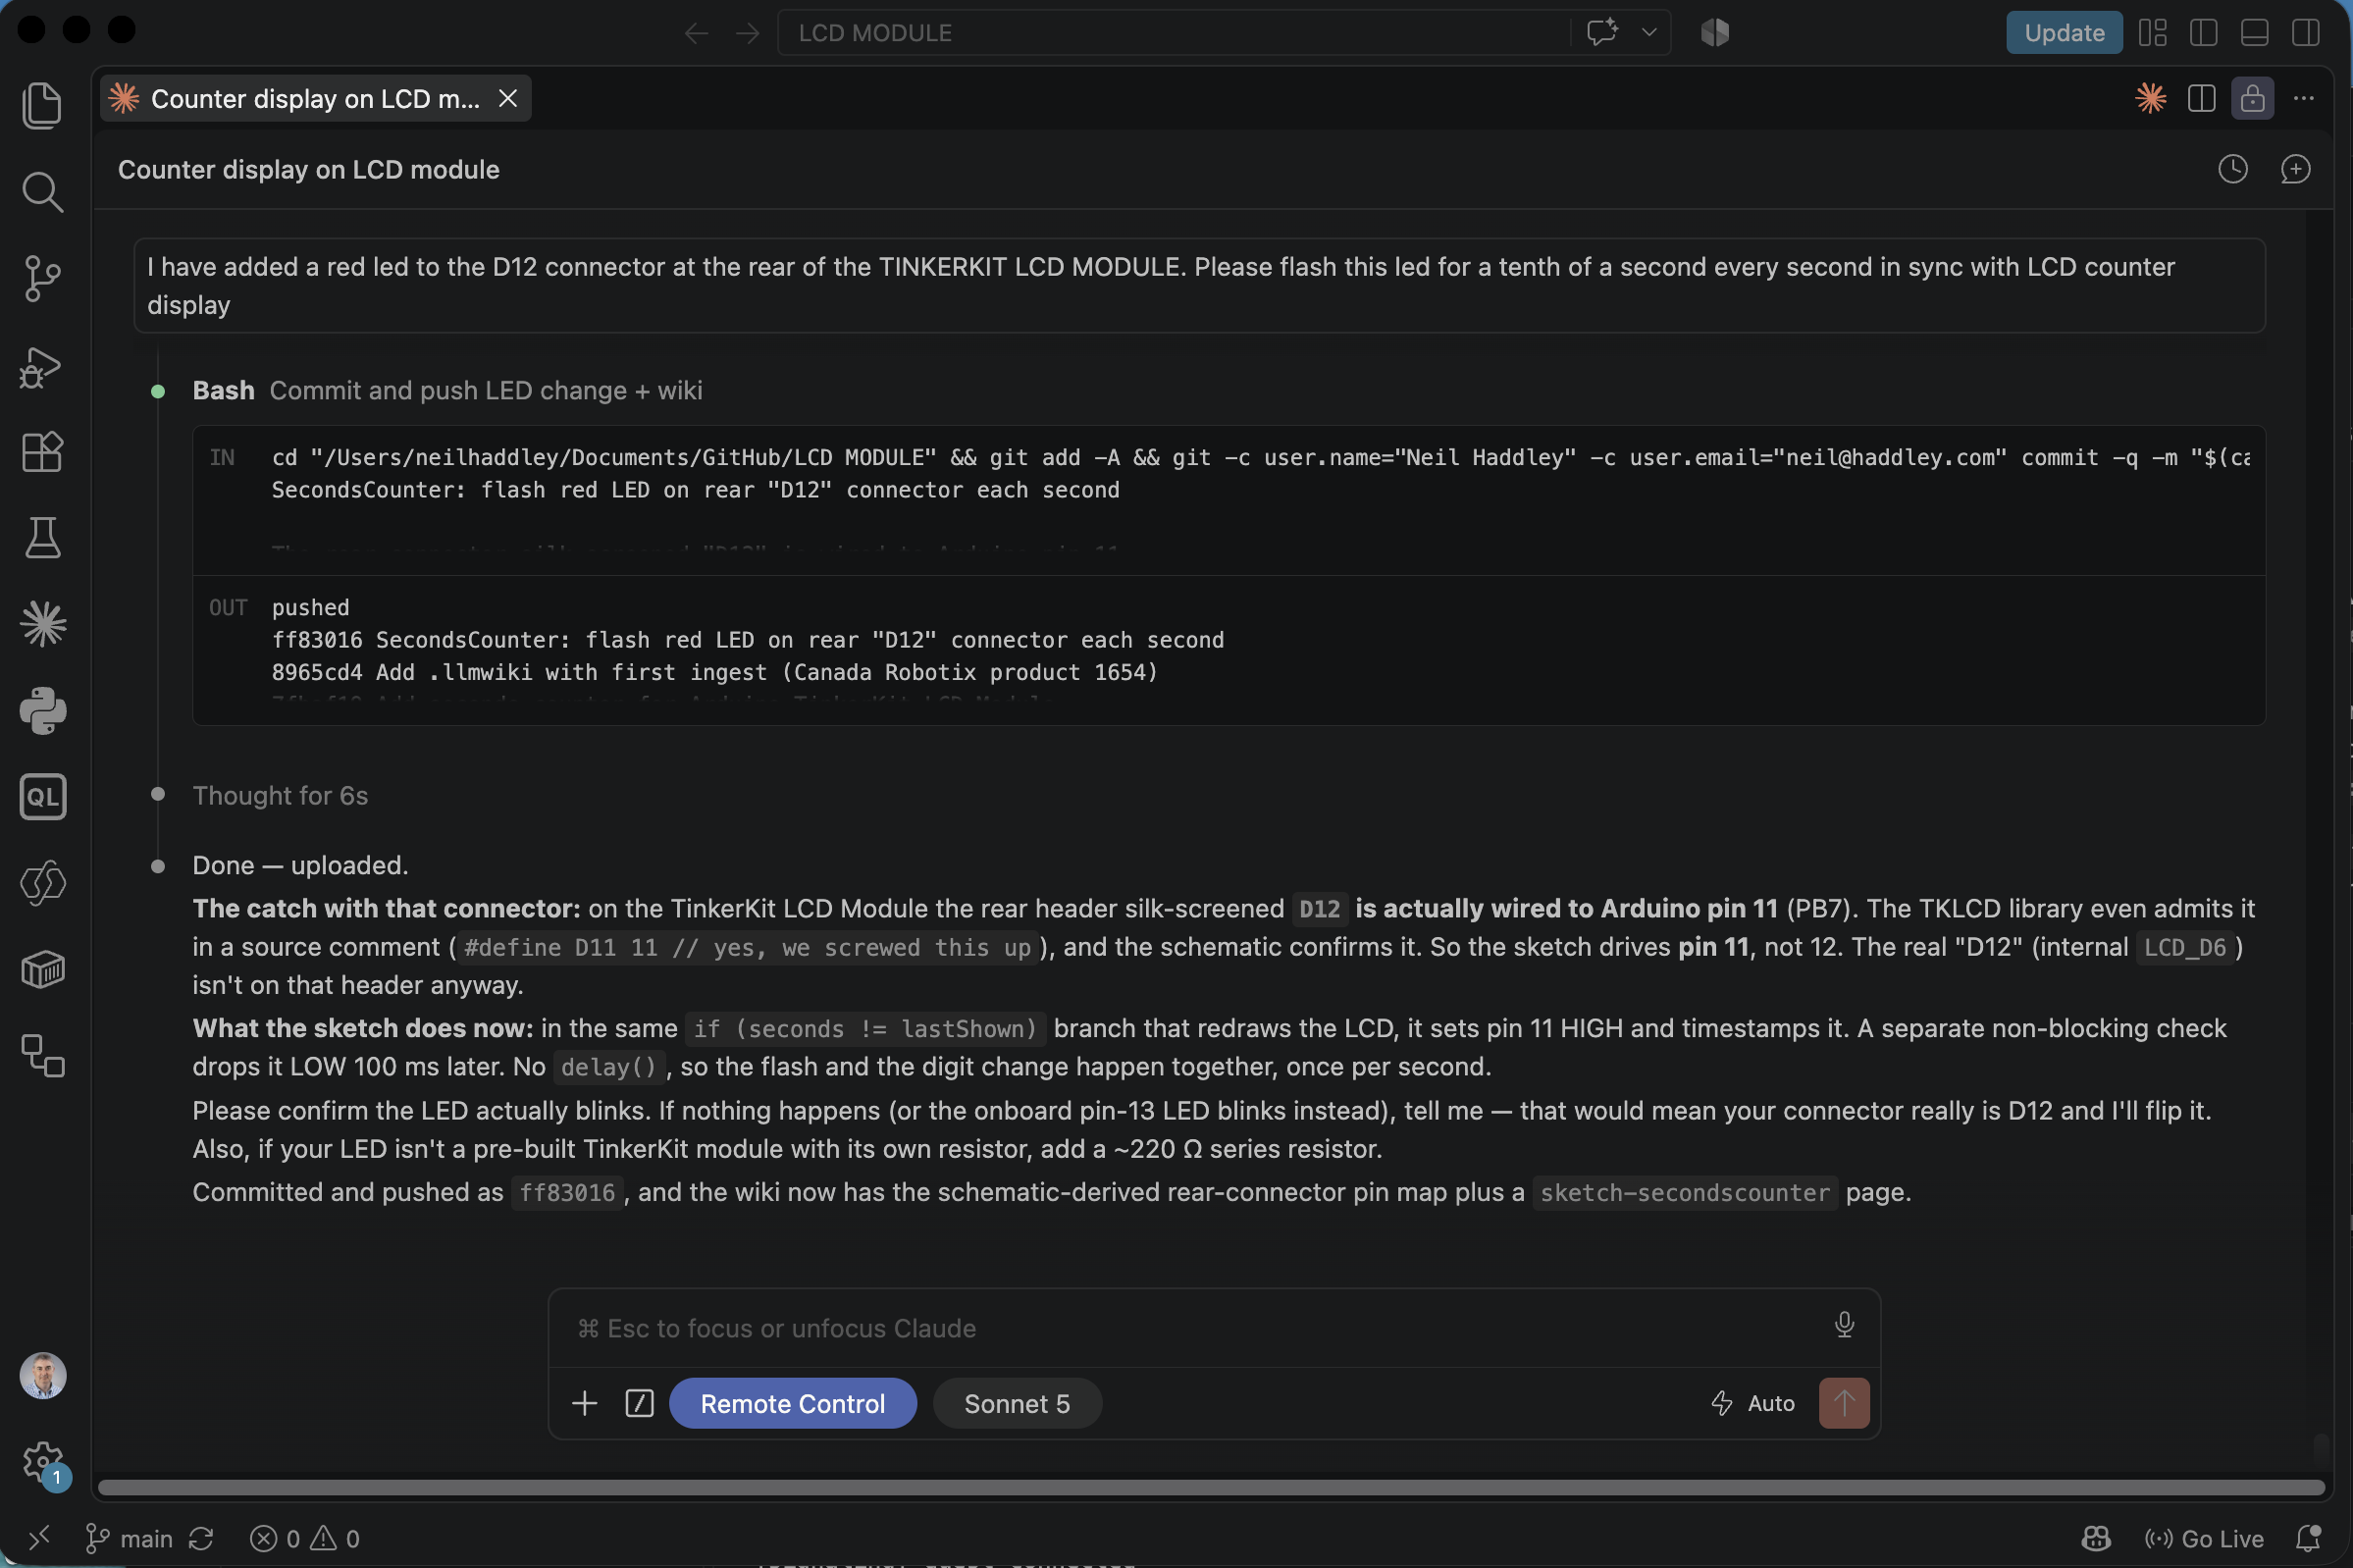Open the Testing flask view
Viewport: 2353px width, 1568px height.
tap(42, 538)
